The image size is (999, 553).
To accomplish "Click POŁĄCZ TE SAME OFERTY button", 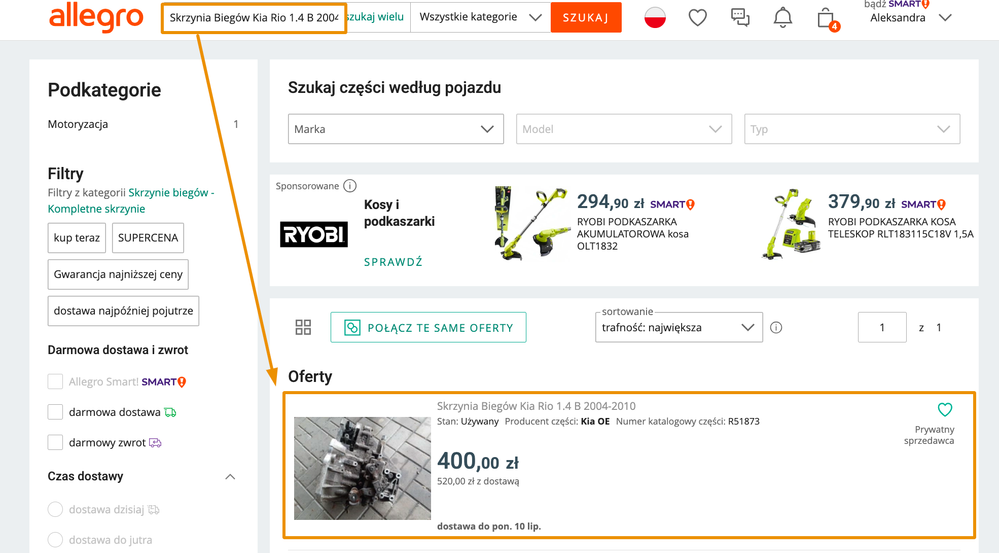I will 428,327.
